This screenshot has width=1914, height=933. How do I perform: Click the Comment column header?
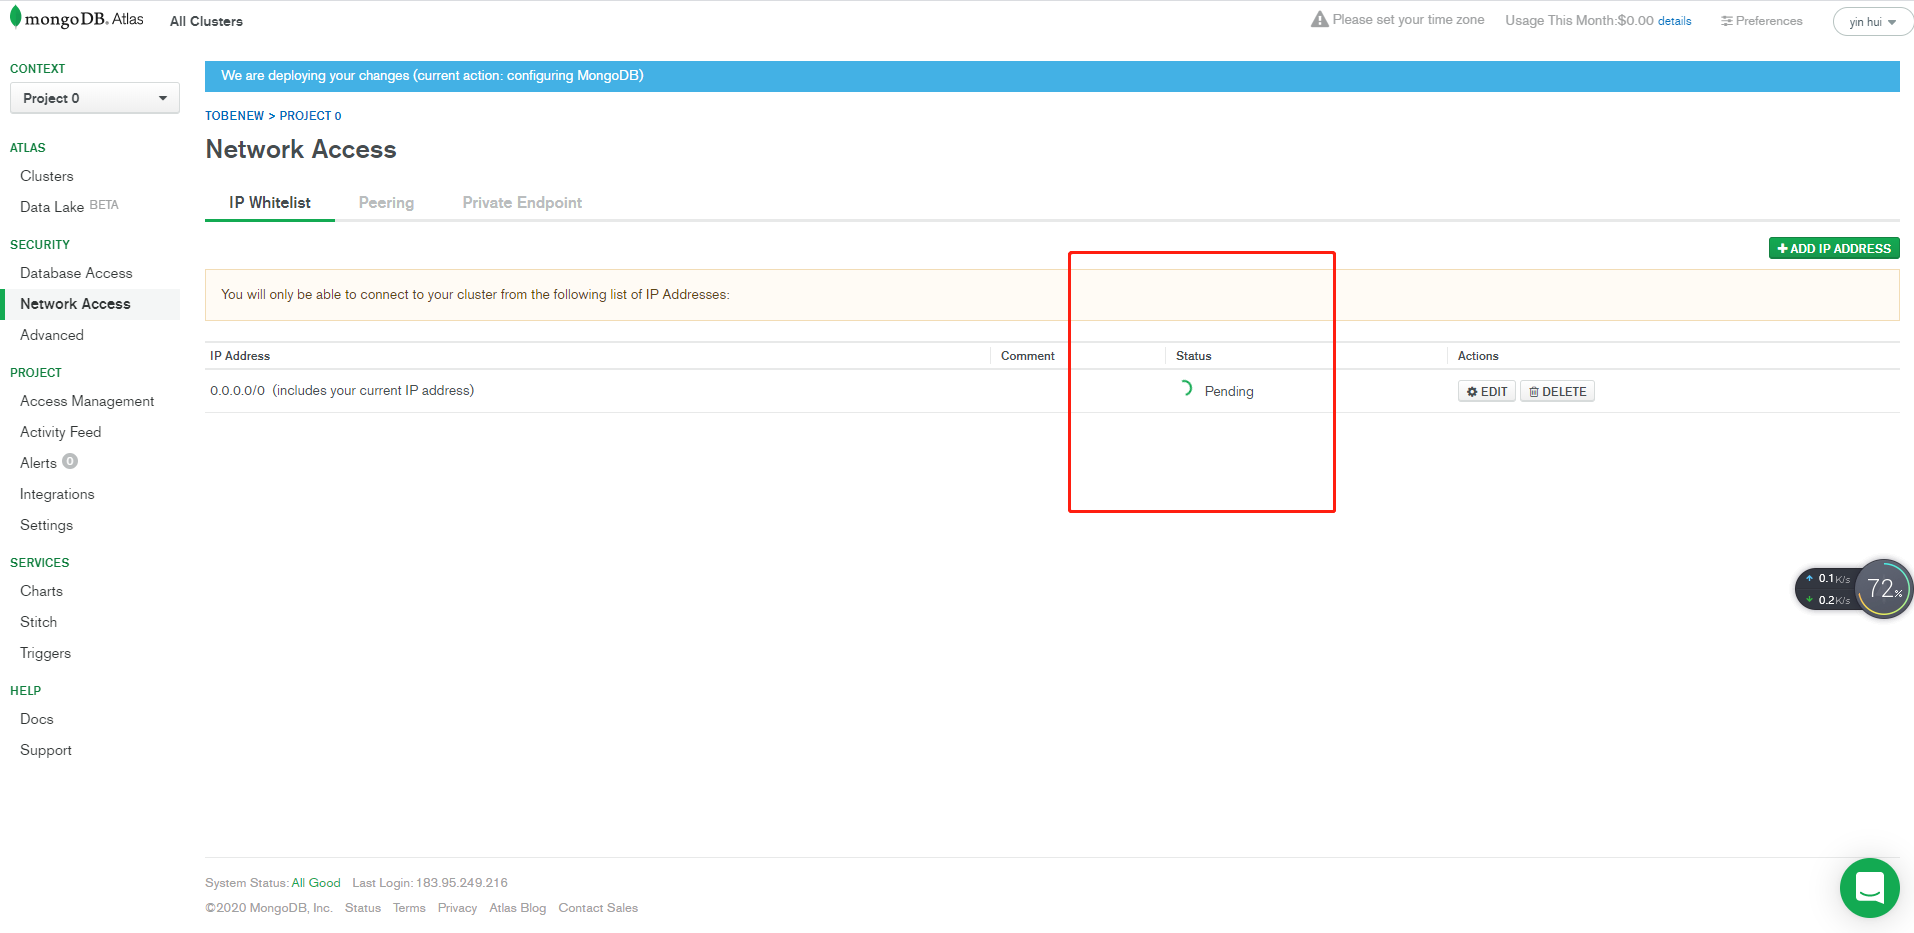point(1028,356)
